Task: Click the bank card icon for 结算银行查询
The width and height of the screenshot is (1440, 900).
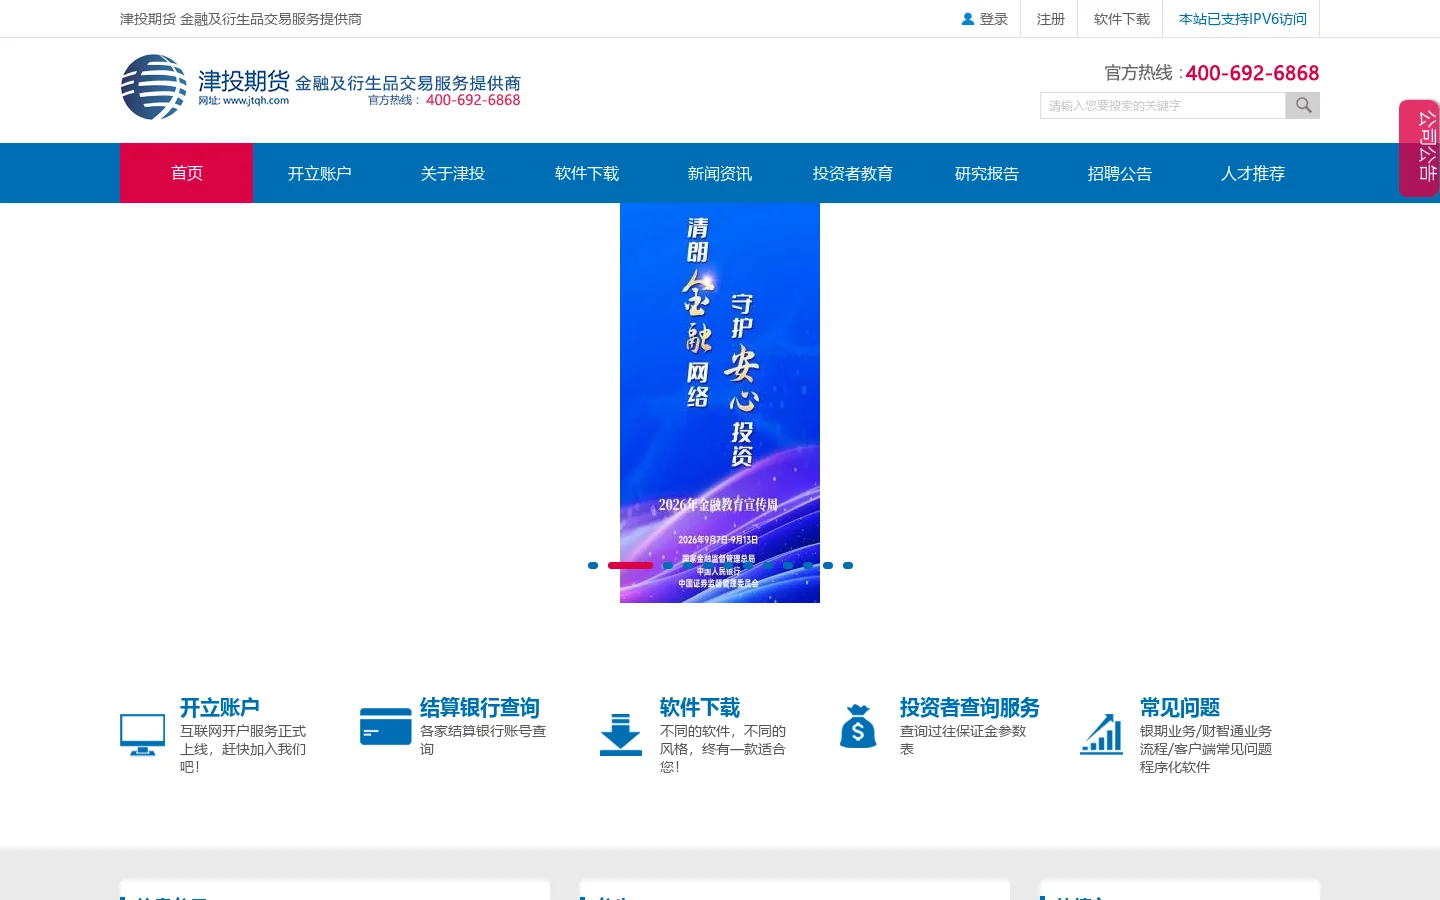Action: tap(386, 726)
